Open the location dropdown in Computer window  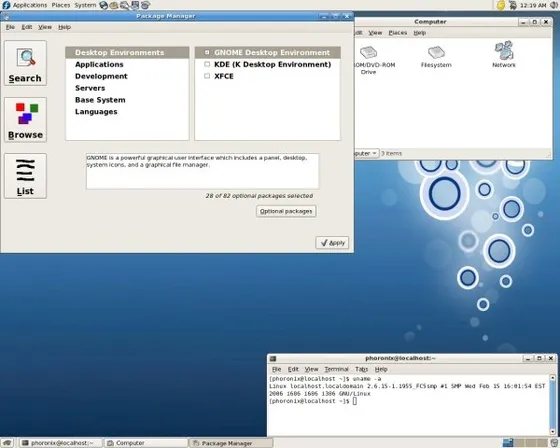pos(366,153)
